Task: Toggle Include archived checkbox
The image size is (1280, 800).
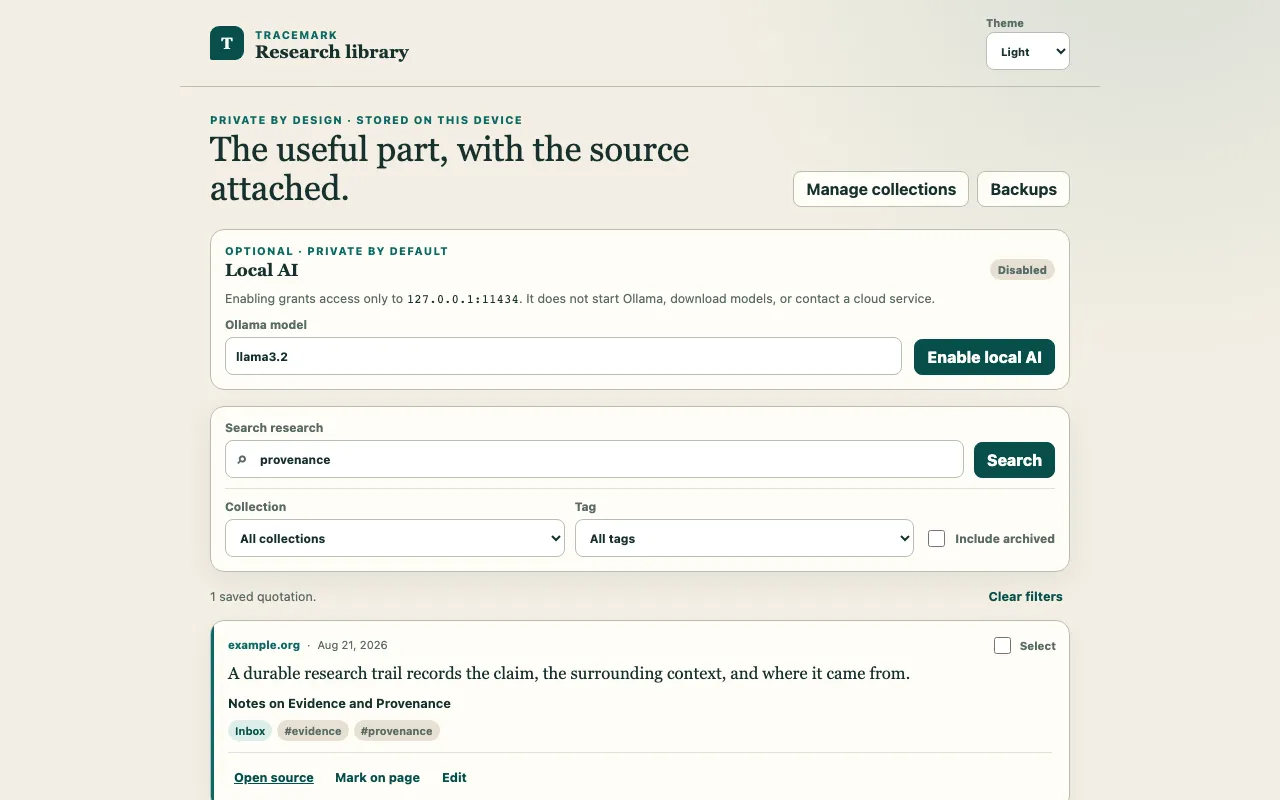Action: [936, 538]
